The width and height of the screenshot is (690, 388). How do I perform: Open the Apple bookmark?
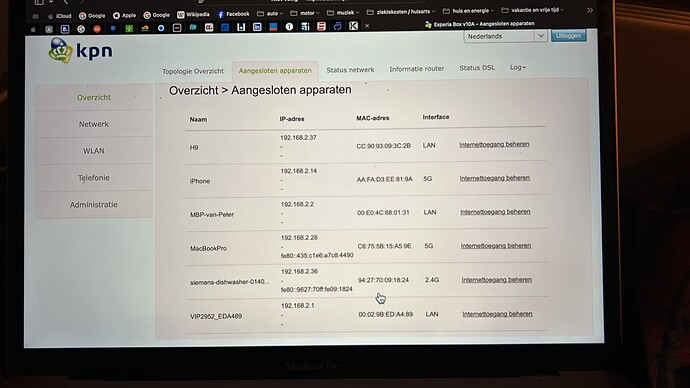[124, 15]
